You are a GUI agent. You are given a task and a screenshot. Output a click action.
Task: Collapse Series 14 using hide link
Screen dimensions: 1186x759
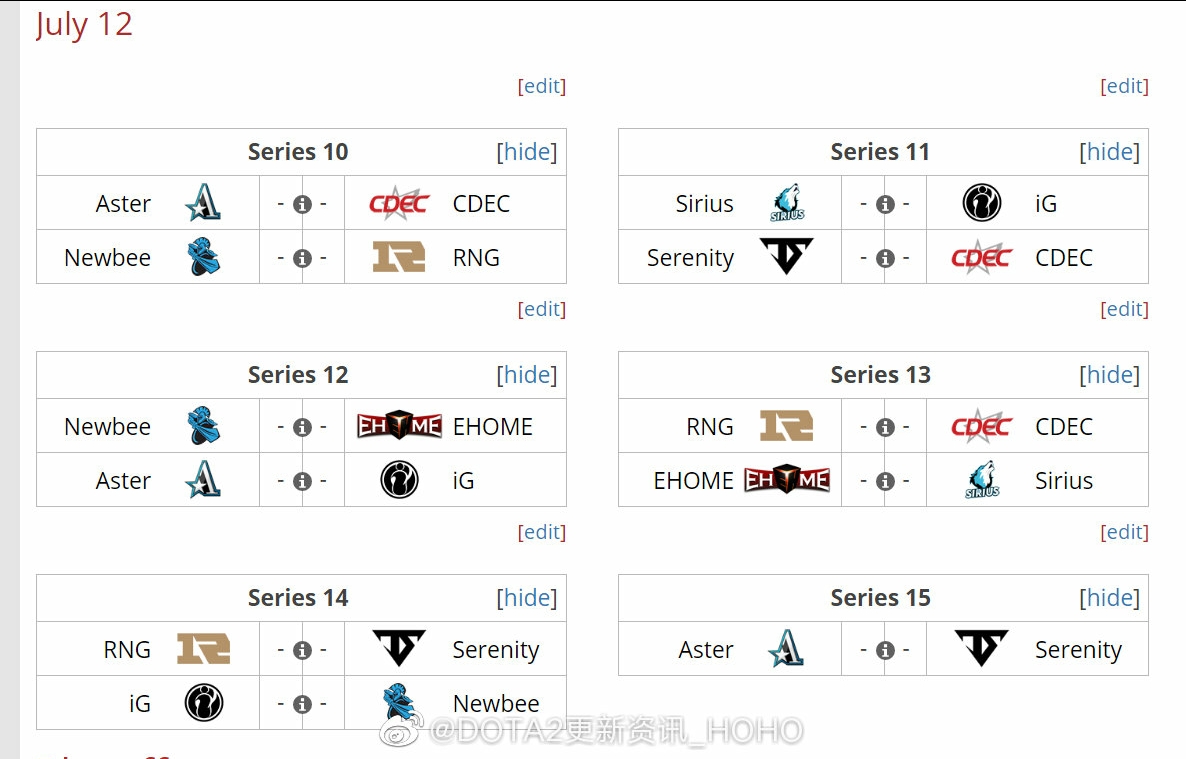tap(526, 598)
